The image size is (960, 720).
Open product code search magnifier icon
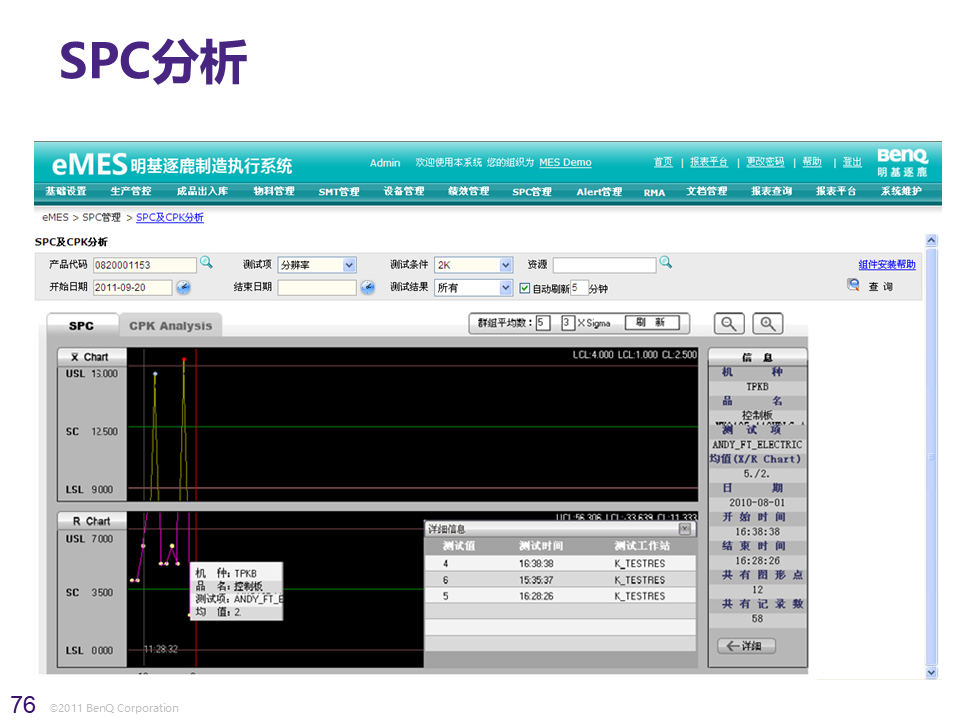click(x=206, y=263)
